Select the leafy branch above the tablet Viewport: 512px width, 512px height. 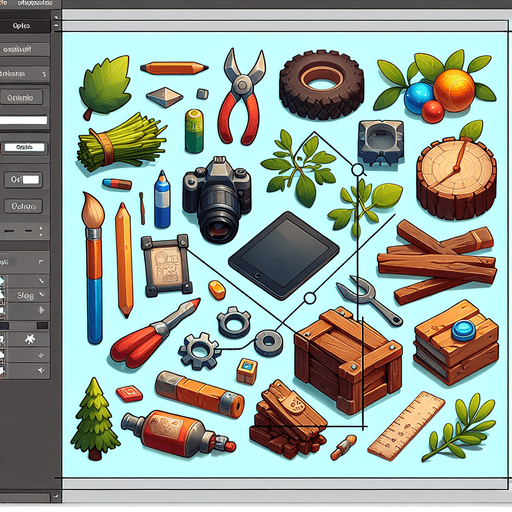298,167
